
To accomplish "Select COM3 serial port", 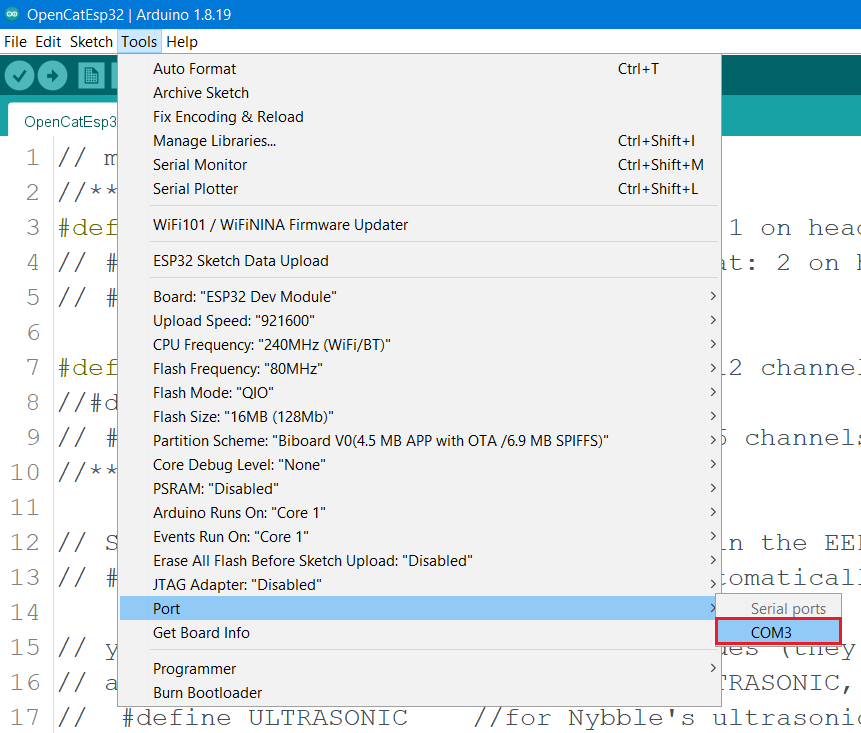I will pyautogui.click(x=778, y=632).
